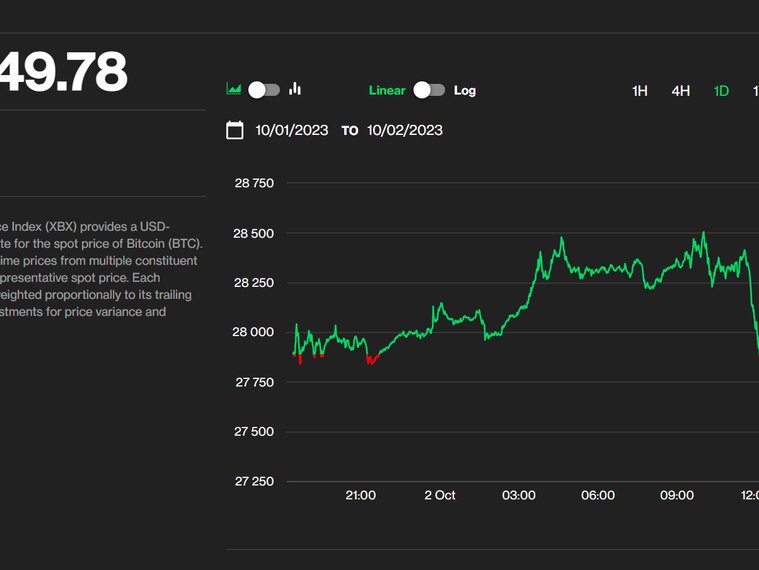Select the Log scale label
The width and height of the screenshot is (759, 570).
coord(465,90)
